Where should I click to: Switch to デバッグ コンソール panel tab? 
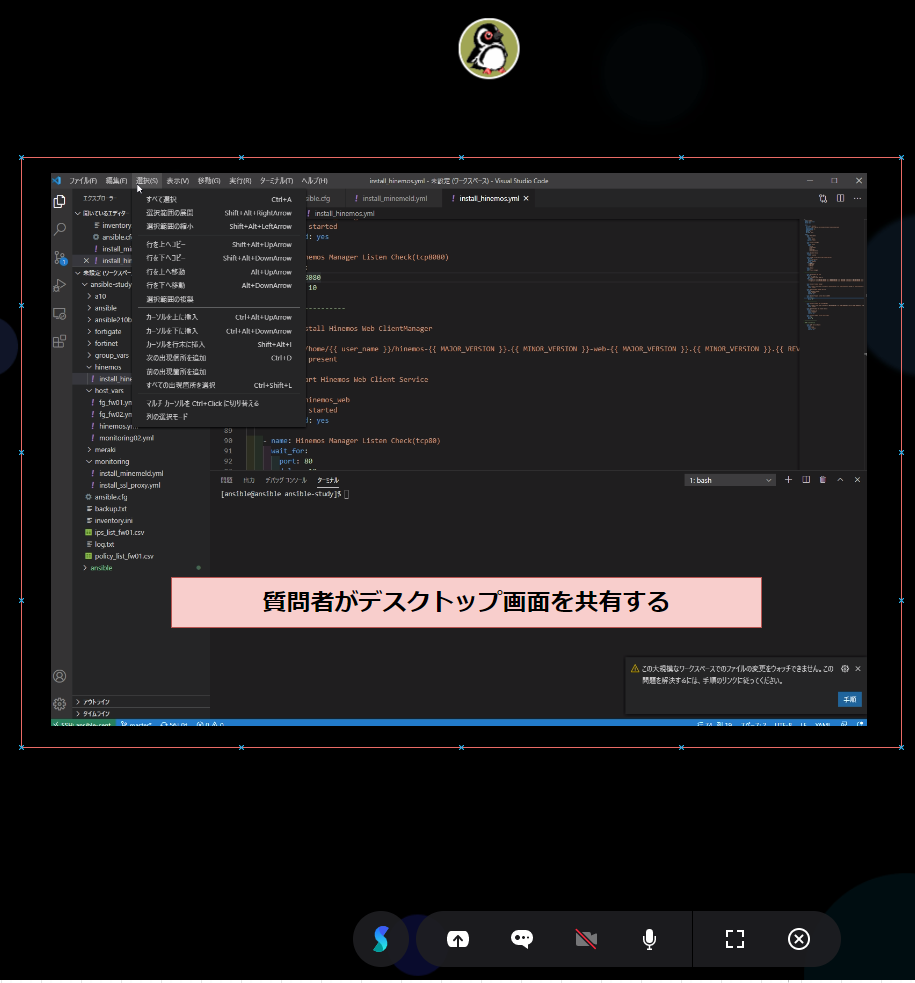pos(286,480)
